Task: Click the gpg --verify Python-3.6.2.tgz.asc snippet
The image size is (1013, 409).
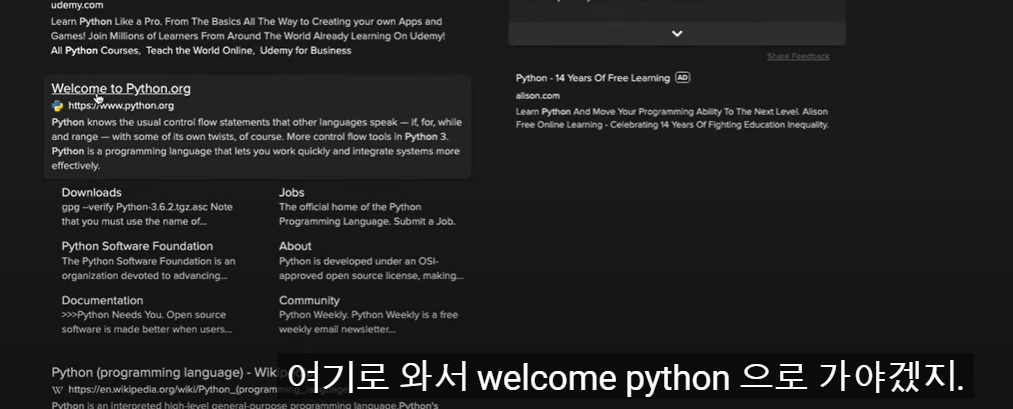Action: click(147, 214)
